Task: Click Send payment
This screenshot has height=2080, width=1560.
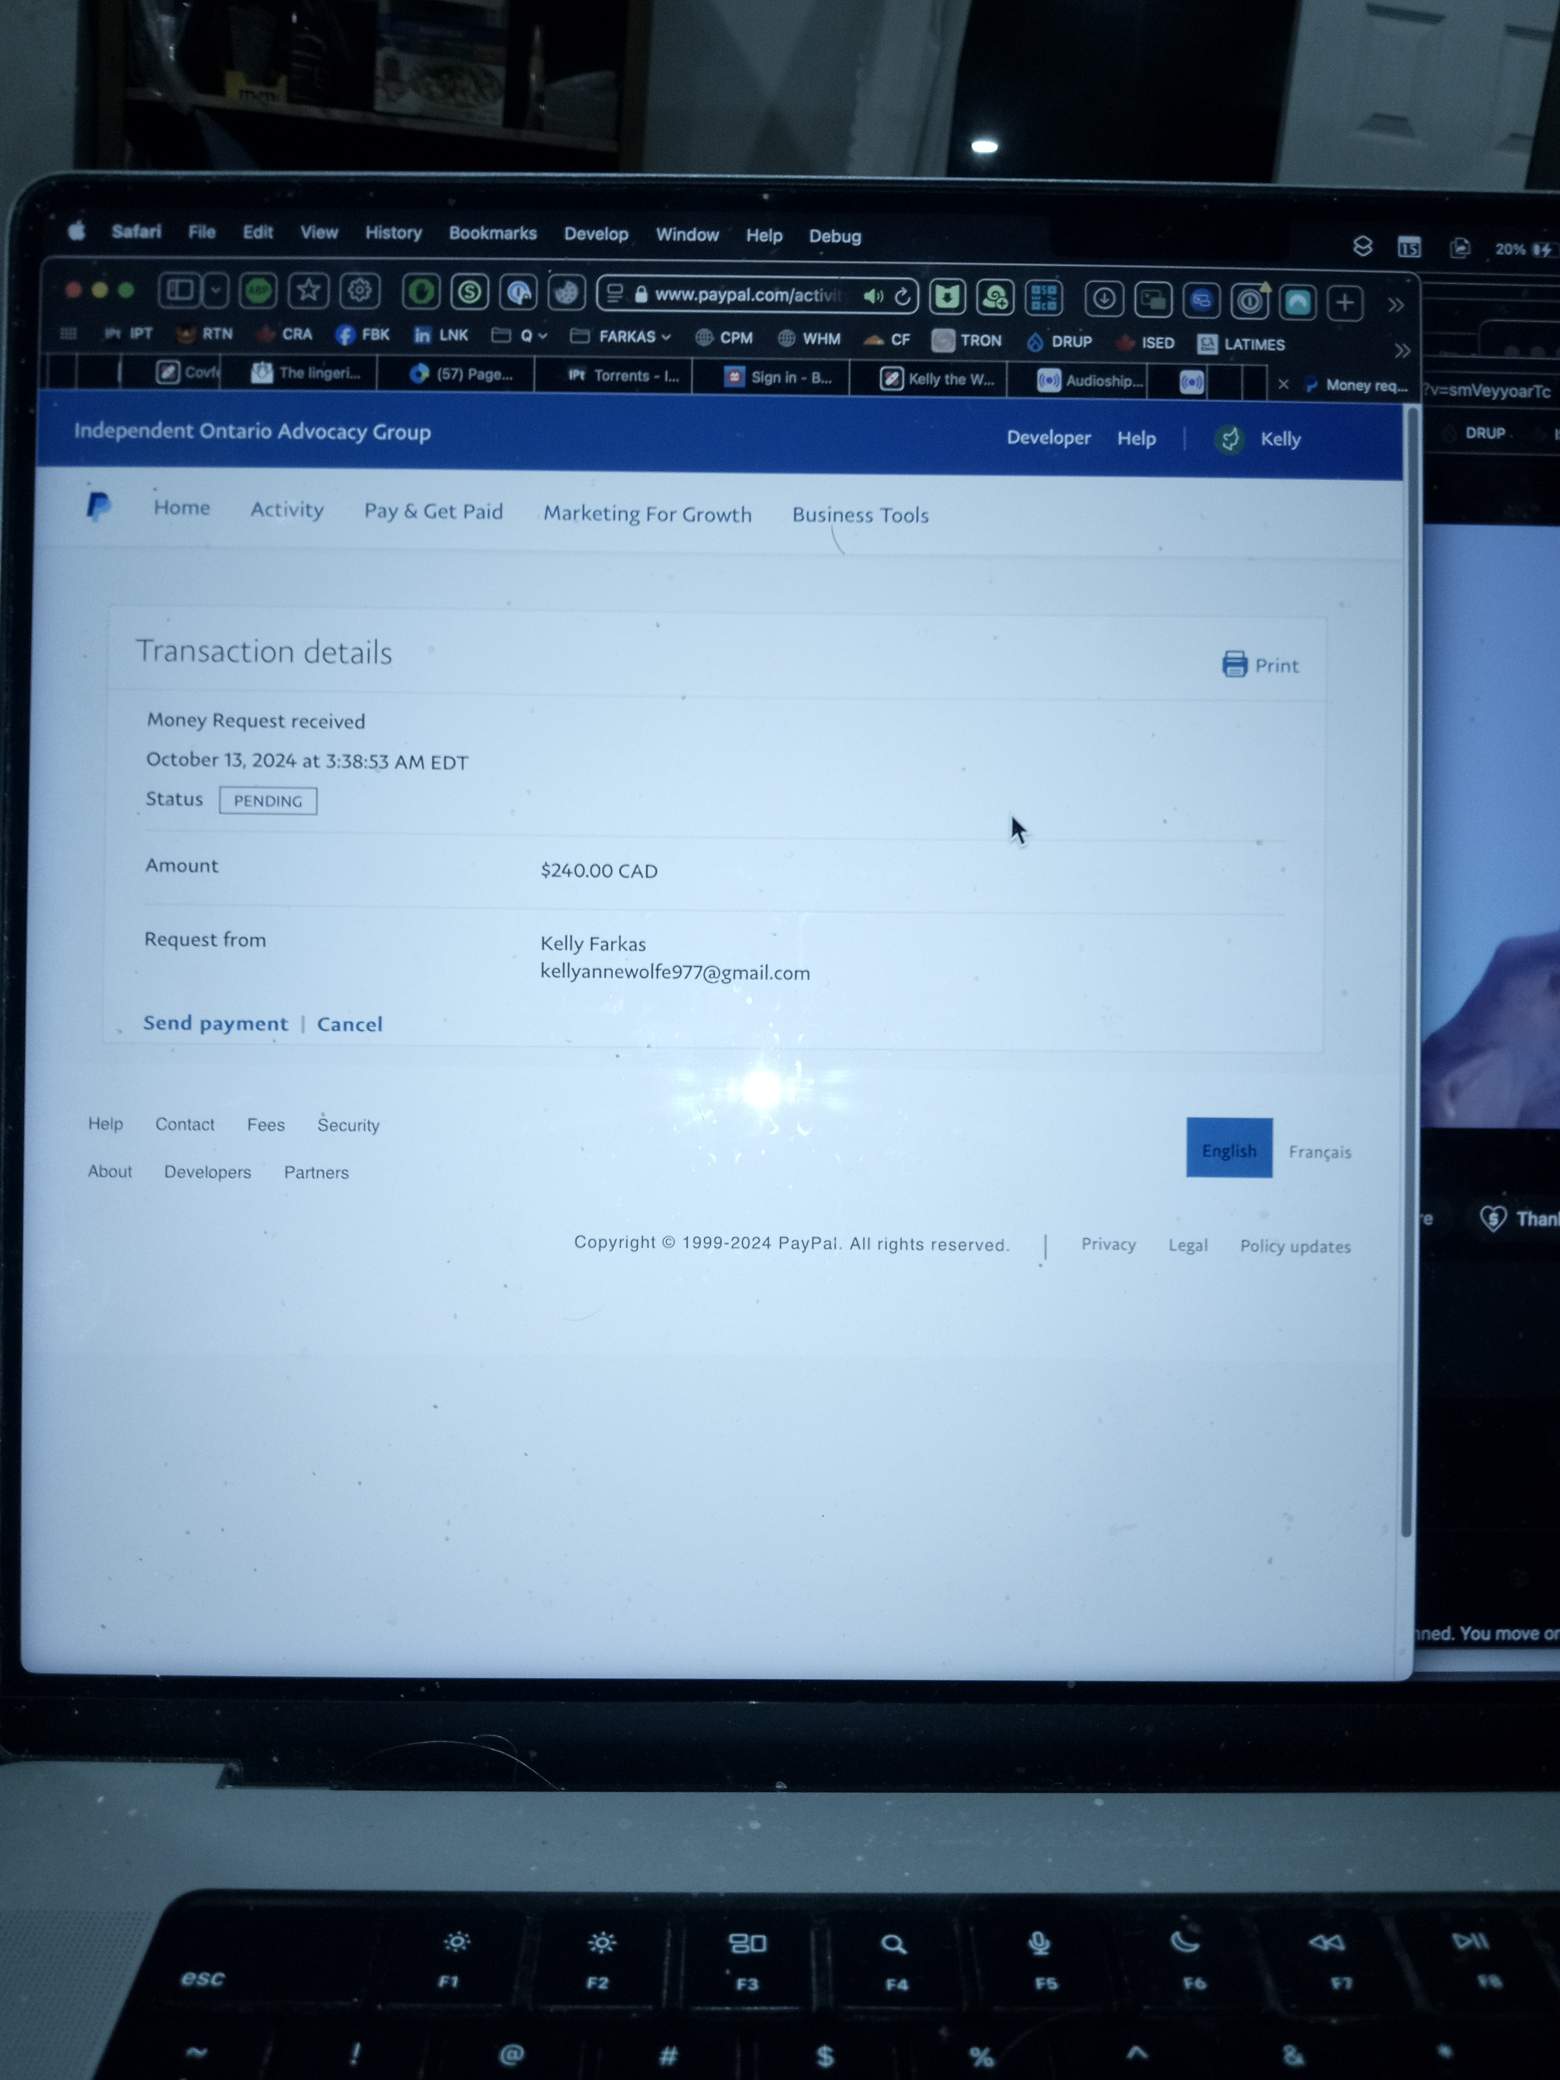Action: [215, 1023]
